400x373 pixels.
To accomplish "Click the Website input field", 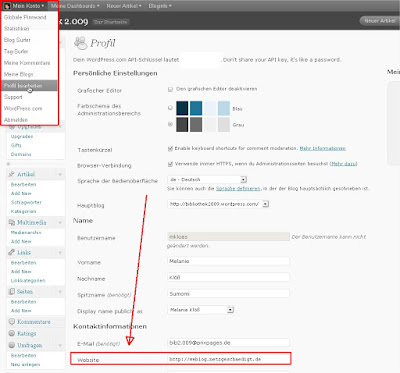I will click(x=228, y=359).
